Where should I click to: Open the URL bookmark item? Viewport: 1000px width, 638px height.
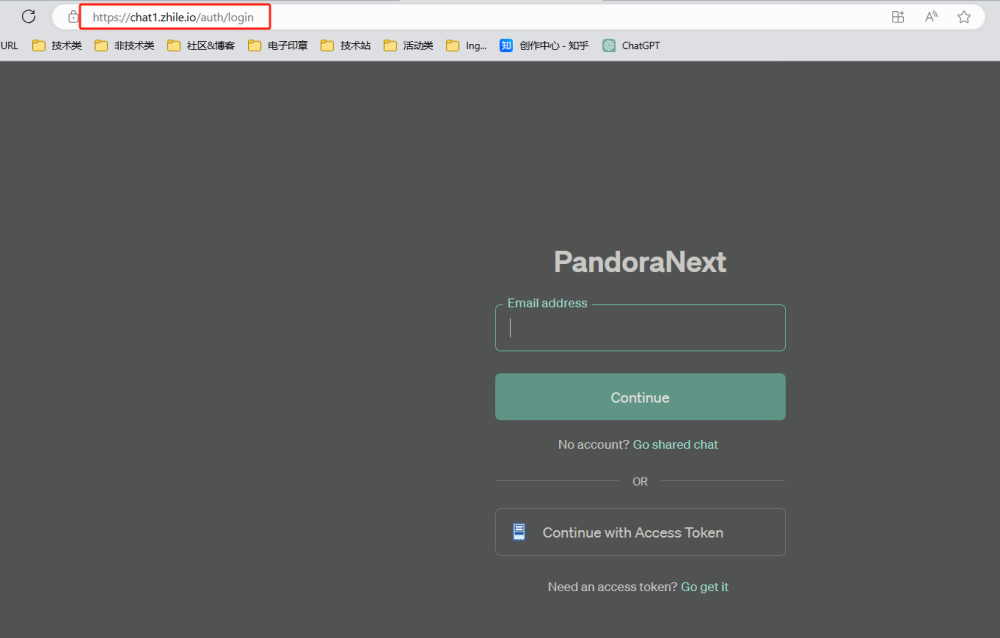click(x=9, y=45)
